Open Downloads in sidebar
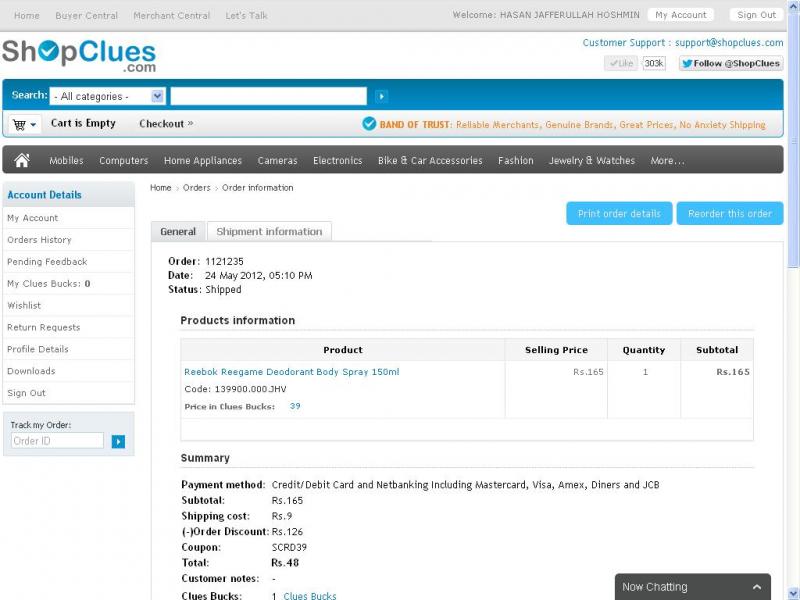This screenshot has width=800, height=600. coord(31,371)
